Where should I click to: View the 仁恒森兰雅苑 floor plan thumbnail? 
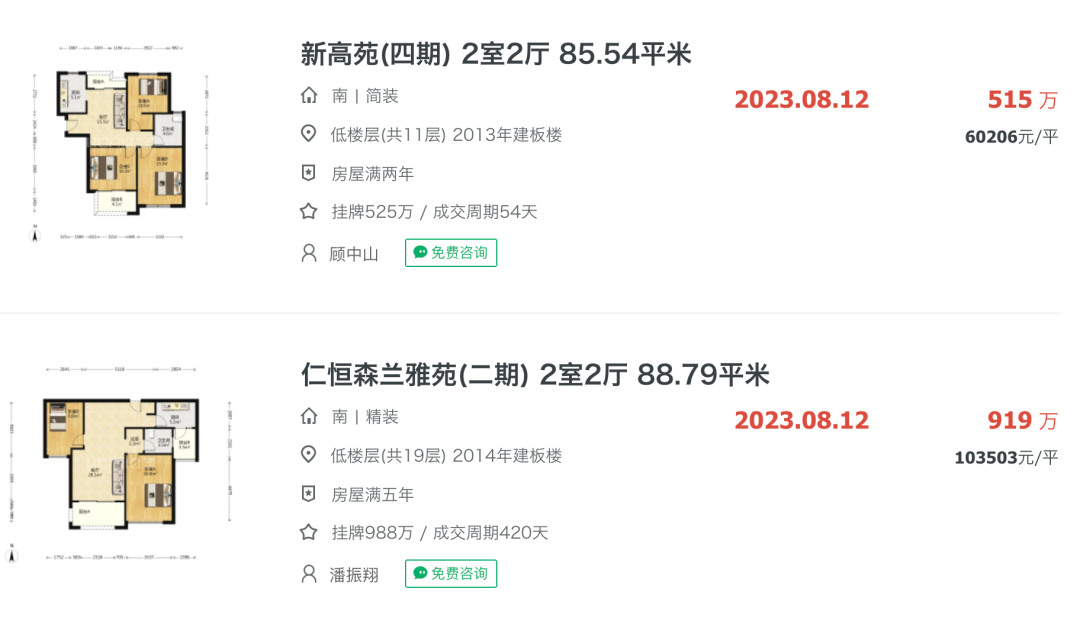pos(120,464)
